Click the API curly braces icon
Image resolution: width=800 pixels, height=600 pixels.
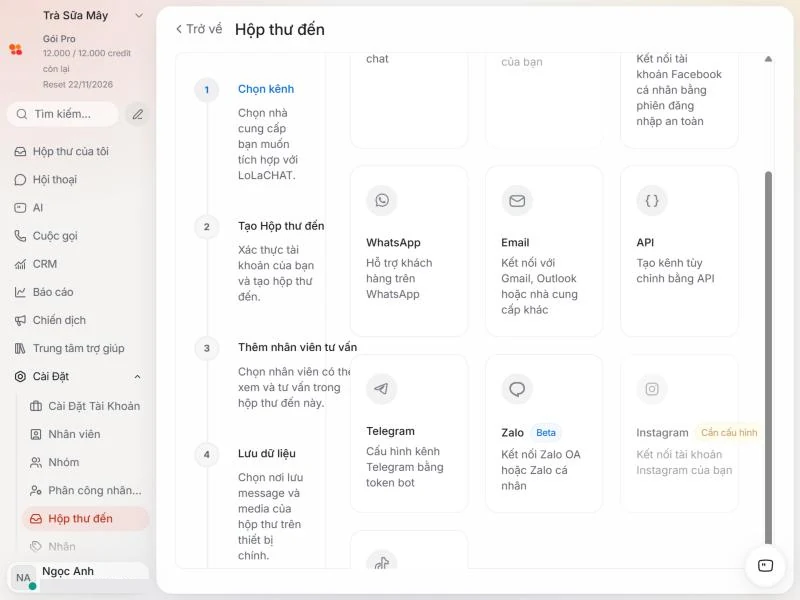652,200
